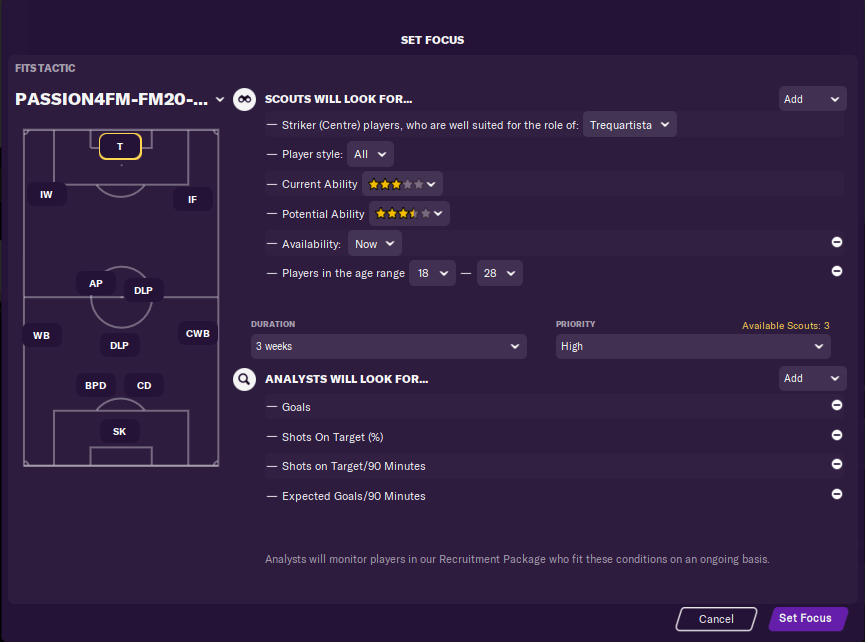Image resolution: width=865 pixels, height=642 pixels.
Task: Remove the age range condition
Action: point(836,271)
